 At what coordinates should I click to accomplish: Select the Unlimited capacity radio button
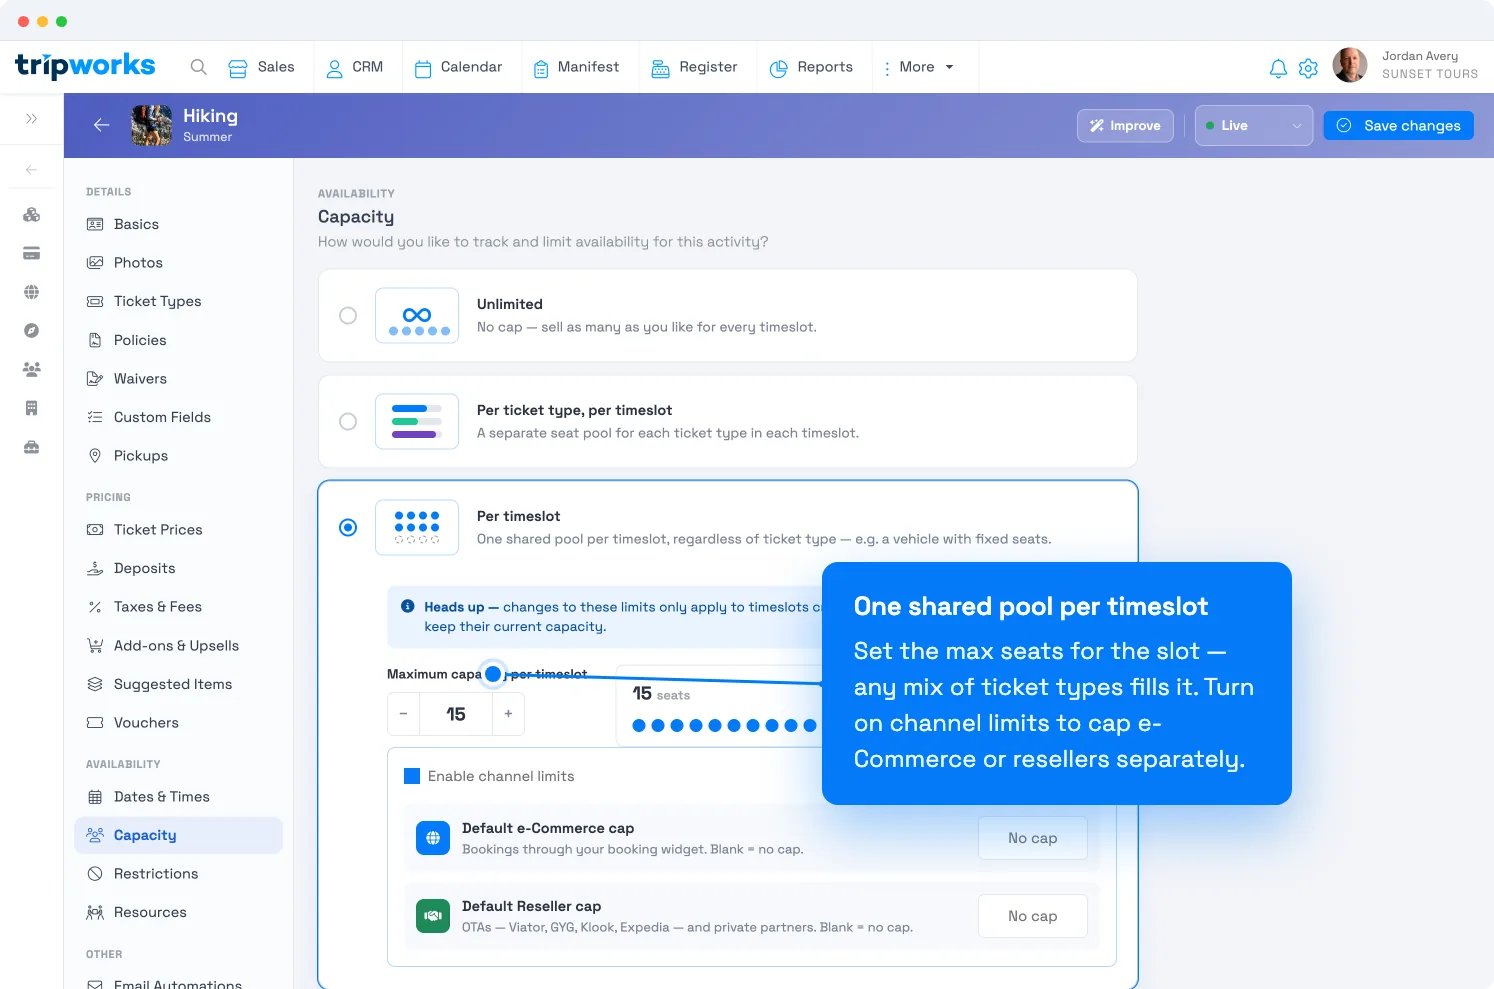[348, 315]
